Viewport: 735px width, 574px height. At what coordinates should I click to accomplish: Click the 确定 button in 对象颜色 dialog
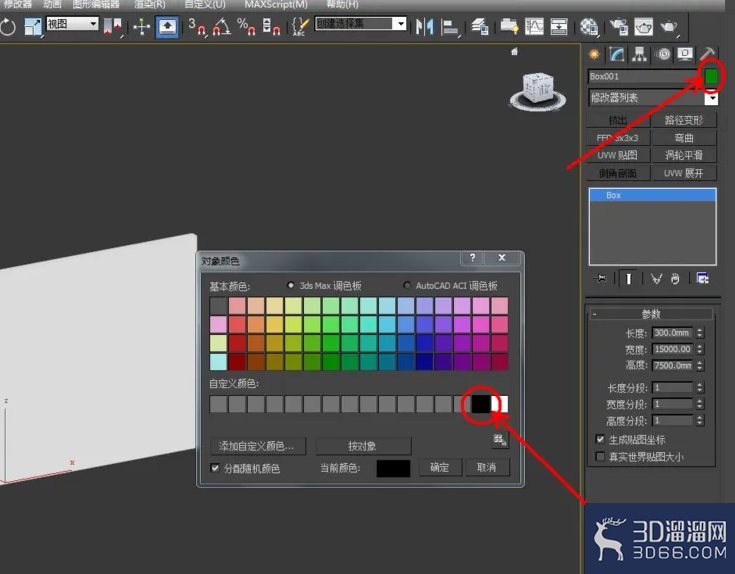pos(440,468)
